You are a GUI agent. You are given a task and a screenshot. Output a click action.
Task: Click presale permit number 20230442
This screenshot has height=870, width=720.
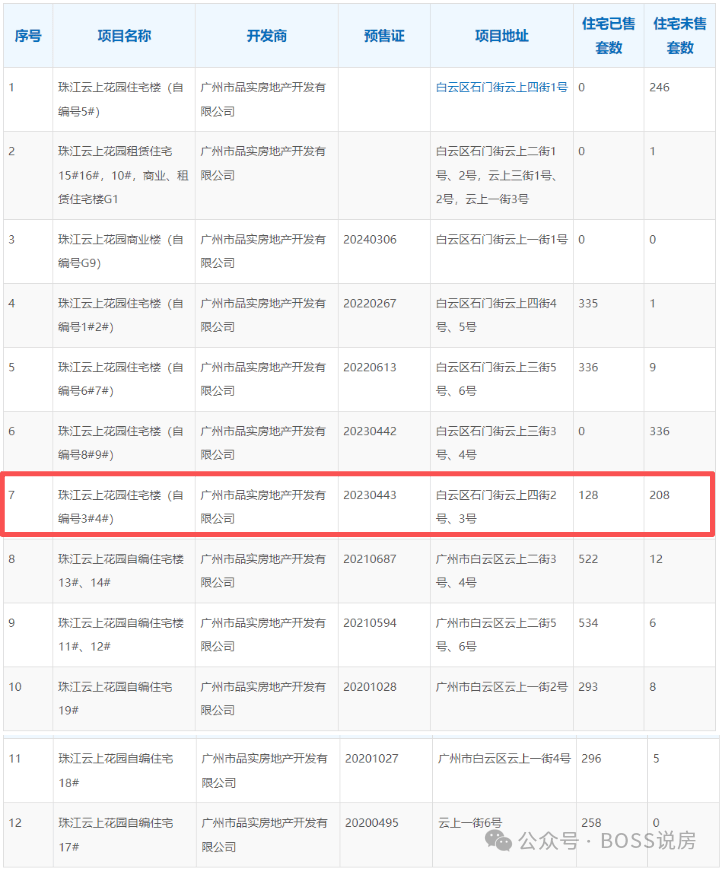[370, 431]
